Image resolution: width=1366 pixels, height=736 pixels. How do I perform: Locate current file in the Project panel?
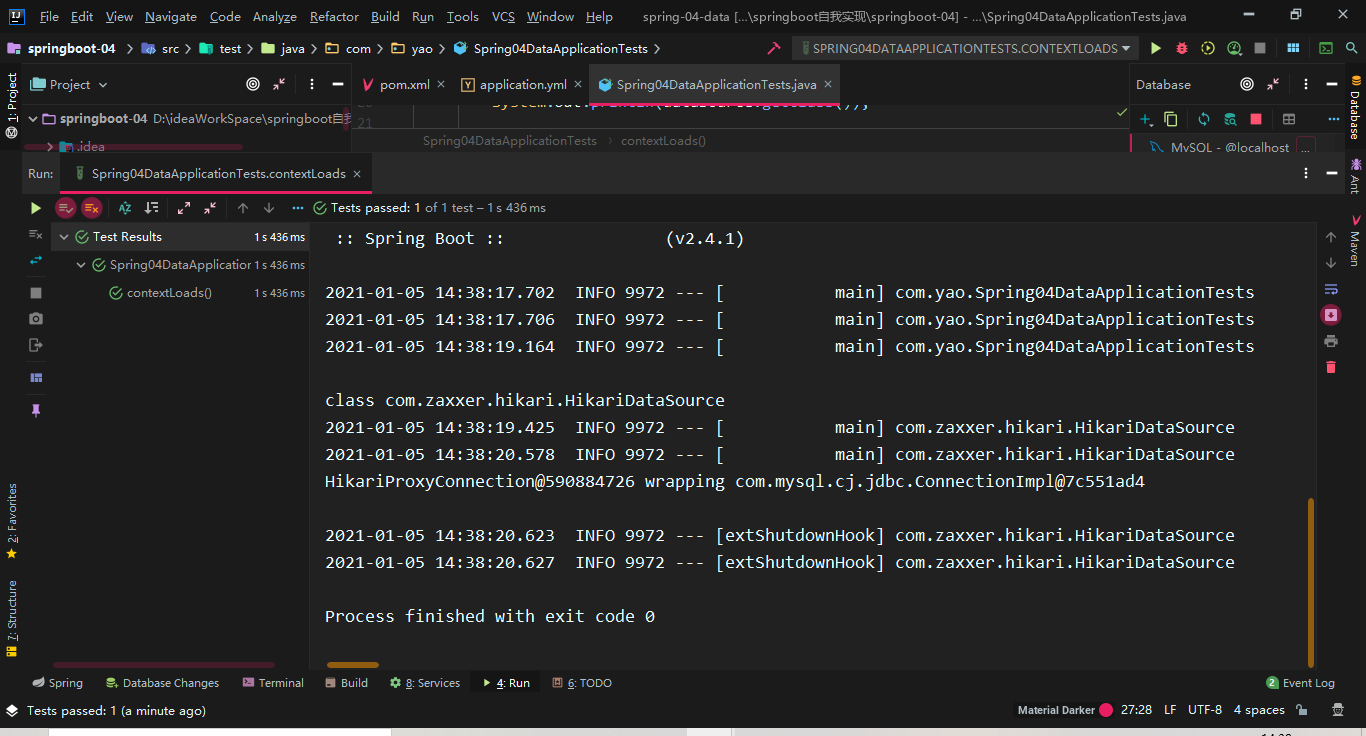point(253,85)
